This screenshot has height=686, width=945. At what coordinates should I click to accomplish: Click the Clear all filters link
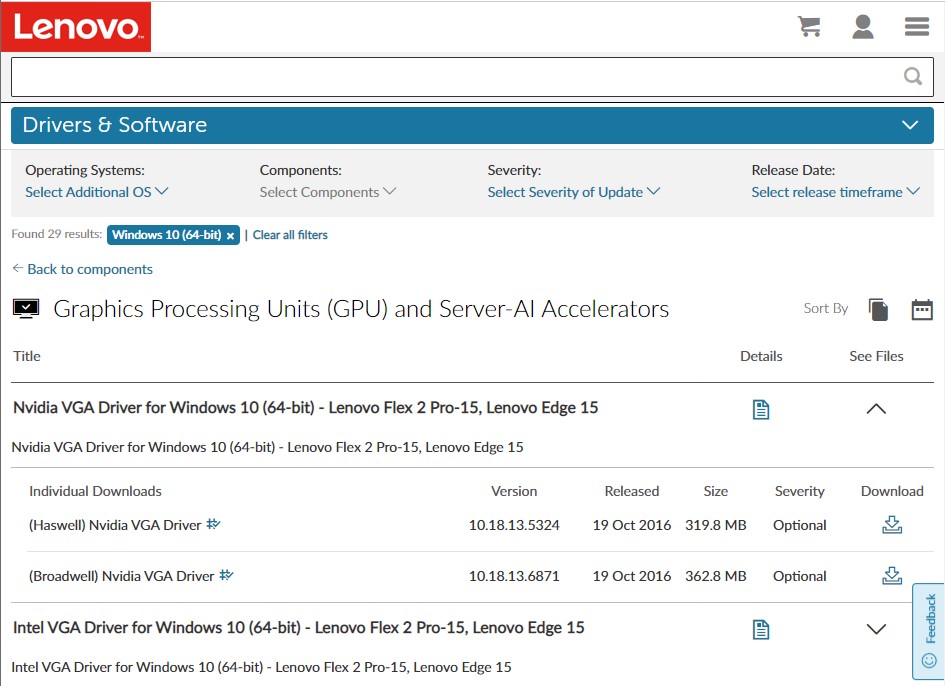click(x=290, y=235)
